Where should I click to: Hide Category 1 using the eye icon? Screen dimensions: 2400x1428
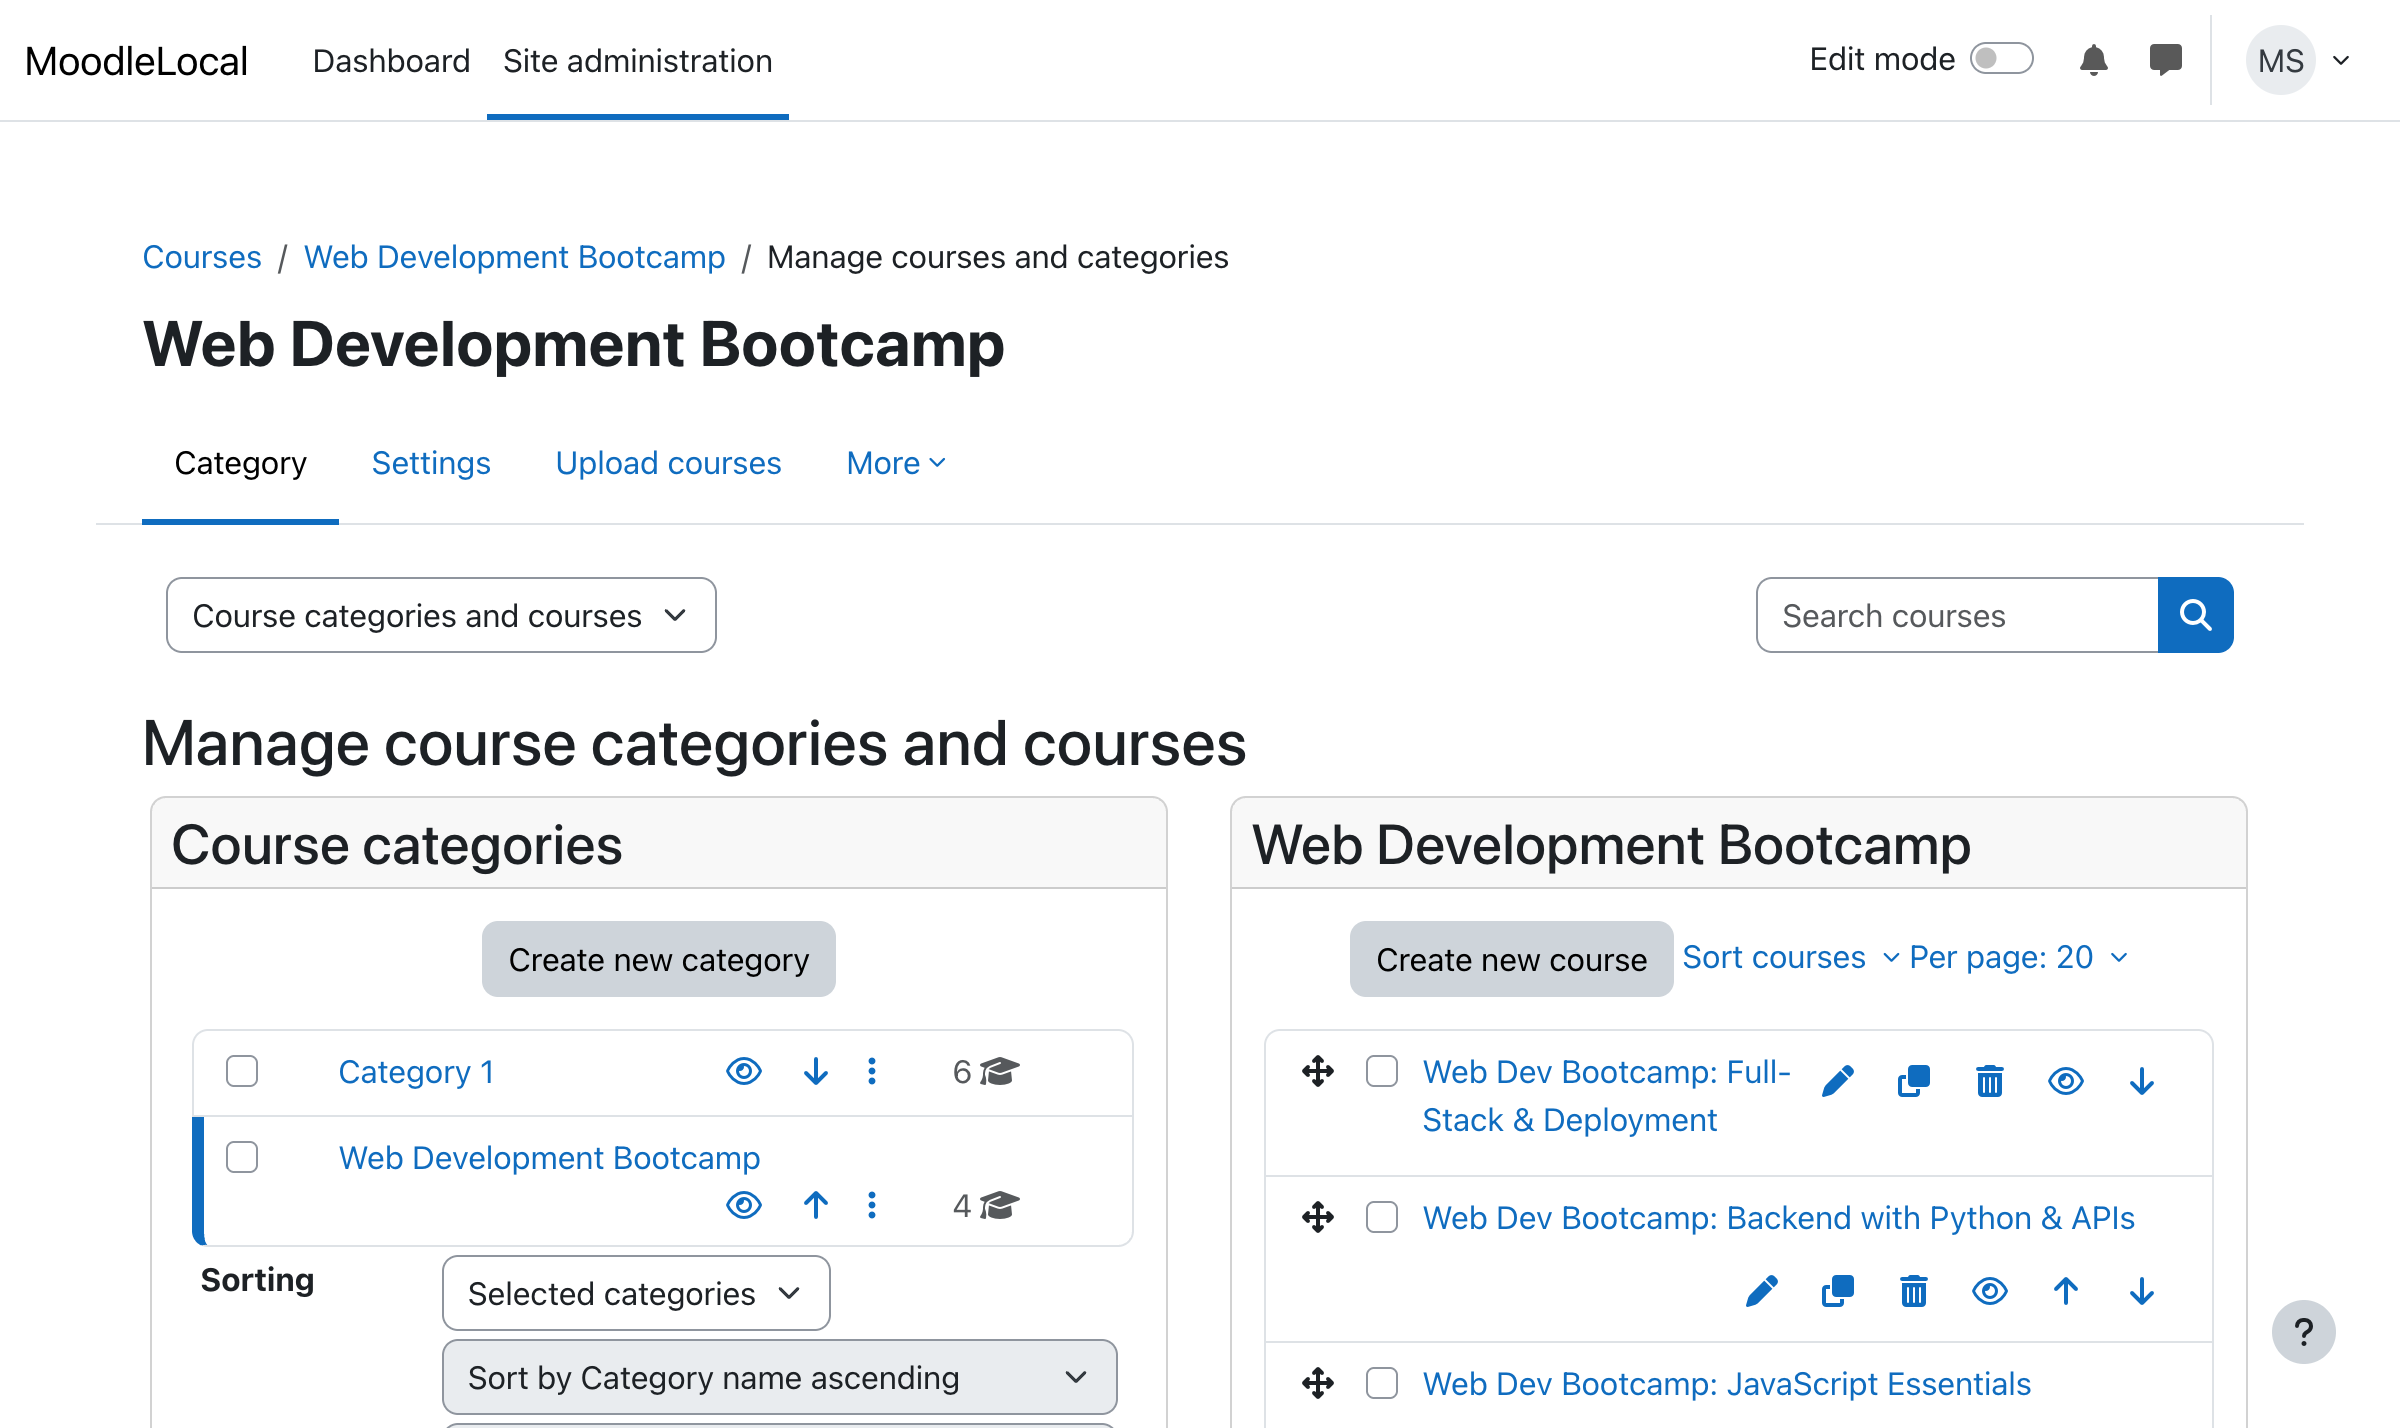(x=744, y=1071)
